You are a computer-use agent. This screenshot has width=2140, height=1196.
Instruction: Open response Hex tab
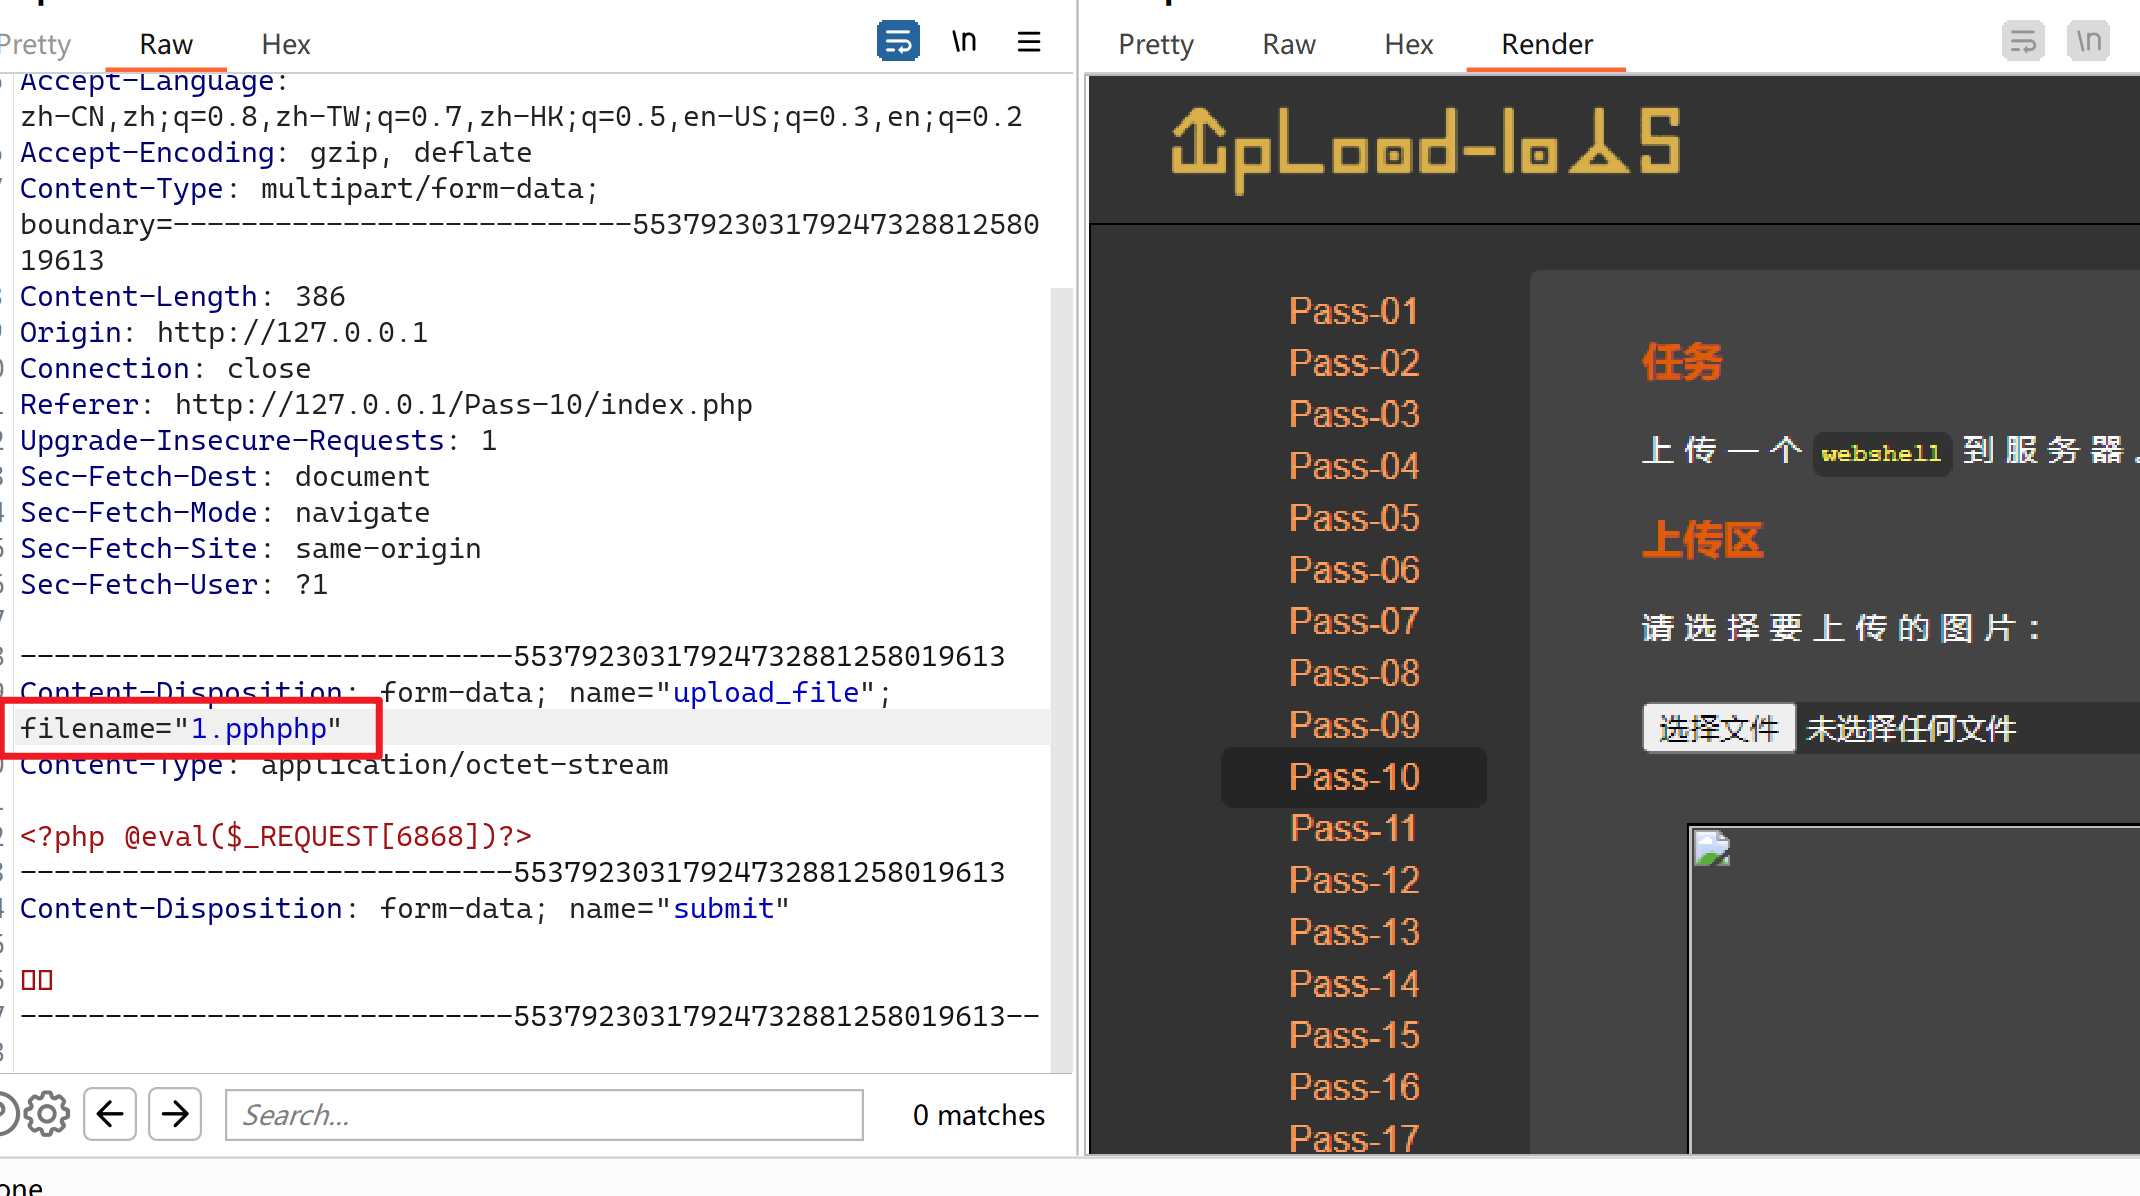click(x=1409, y=44)
